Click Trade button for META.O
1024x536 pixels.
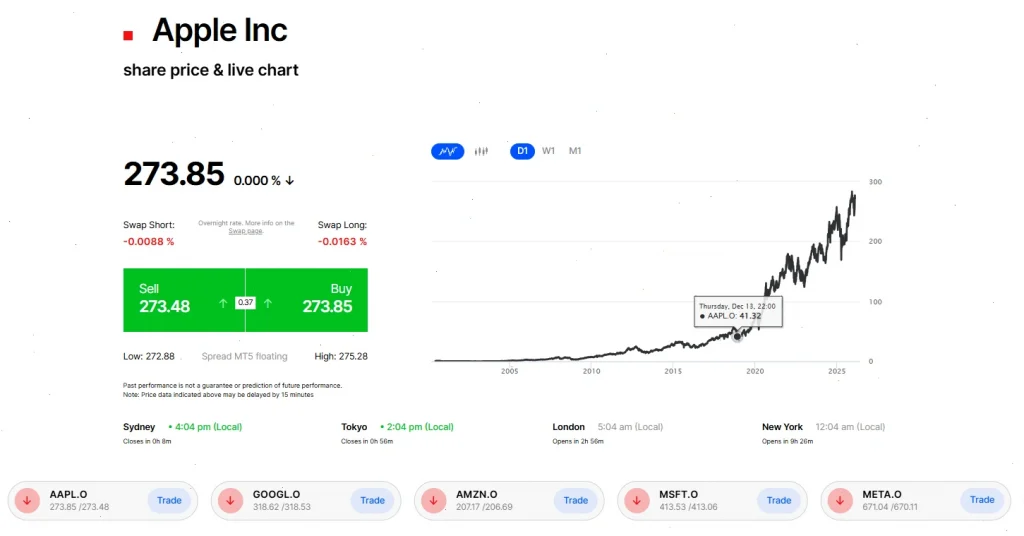(982, 500)
